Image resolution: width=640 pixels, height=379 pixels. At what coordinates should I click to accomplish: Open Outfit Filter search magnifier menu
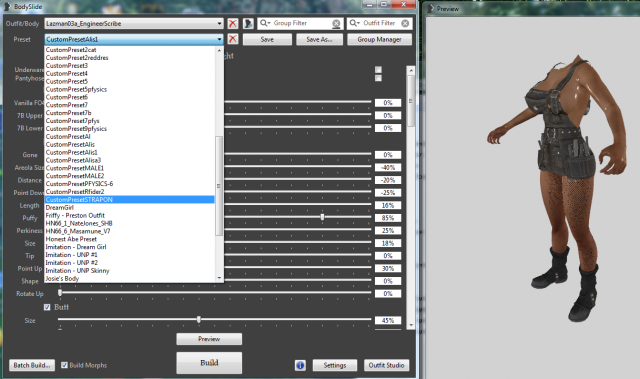coord(355,23)
